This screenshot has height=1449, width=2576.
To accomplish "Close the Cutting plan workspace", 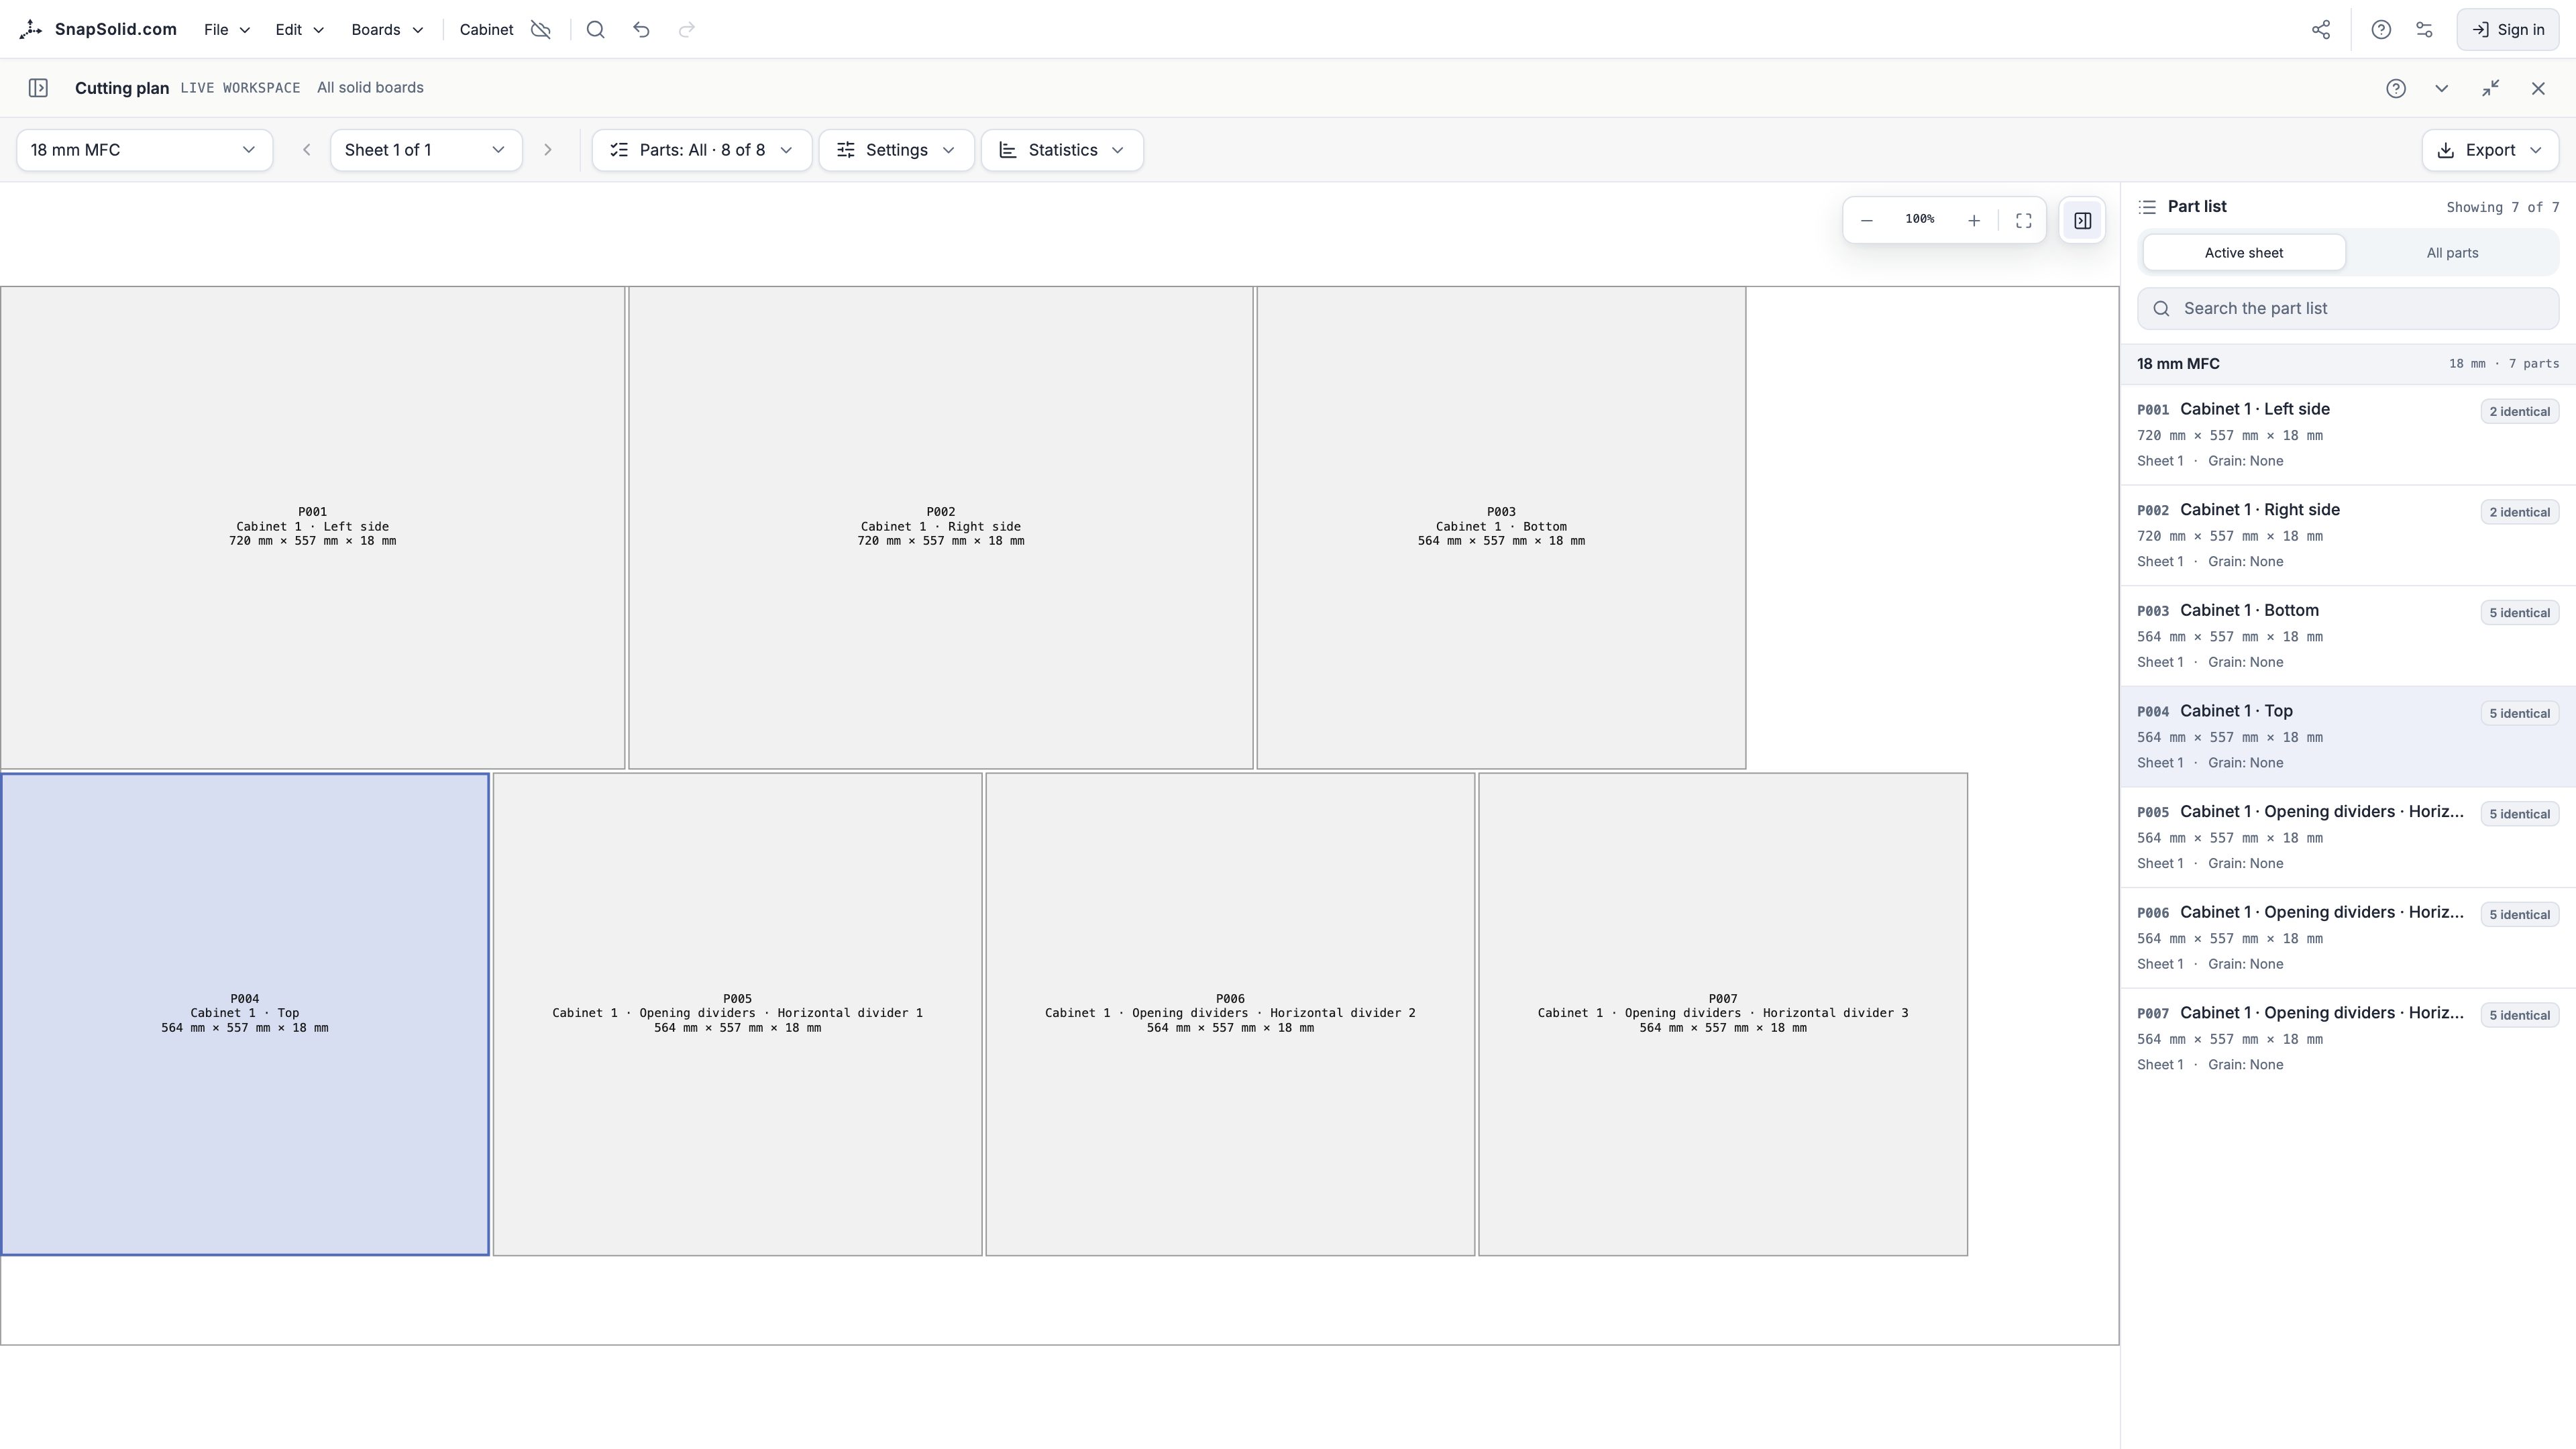I will point(2538,88).
